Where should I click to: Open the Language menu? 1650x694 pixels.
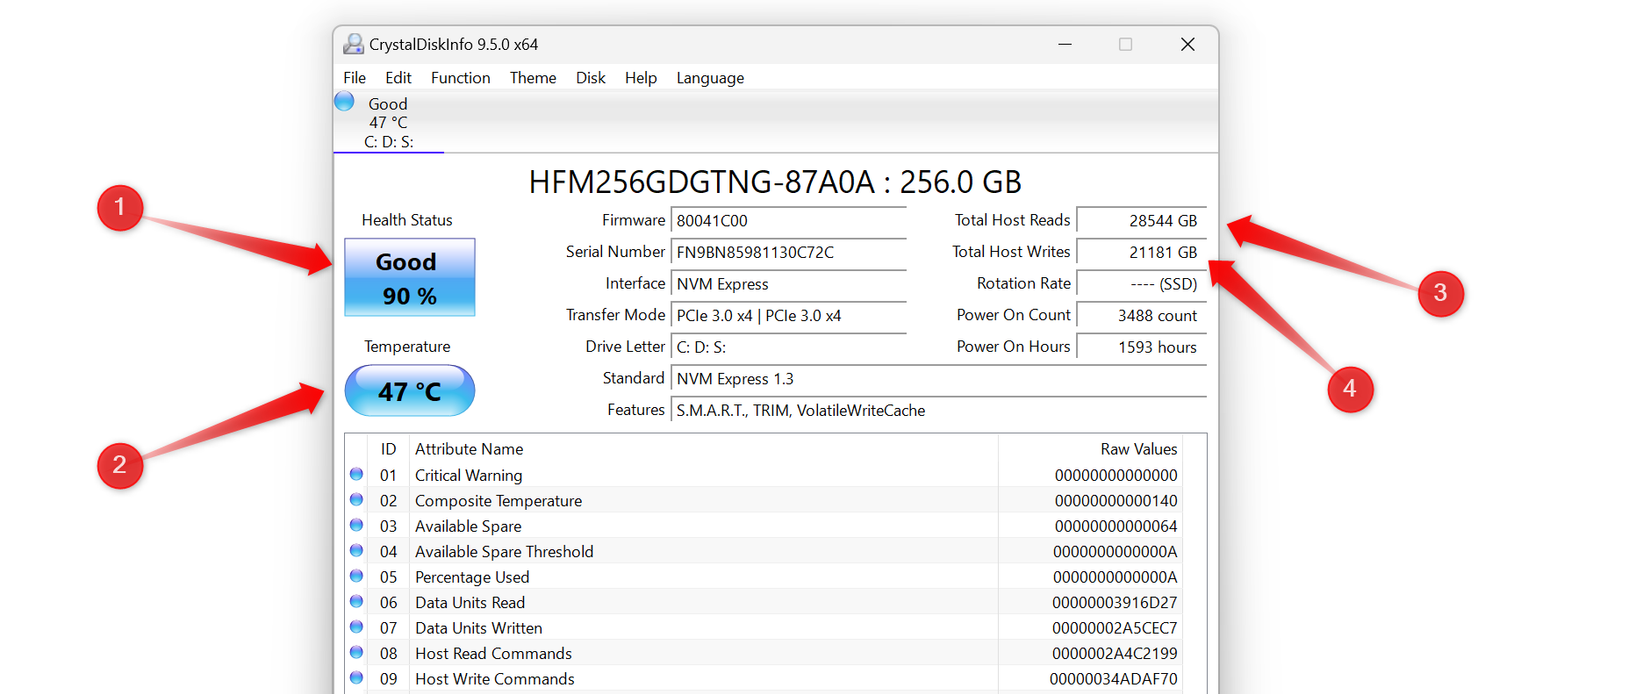[x=709, y=78]
